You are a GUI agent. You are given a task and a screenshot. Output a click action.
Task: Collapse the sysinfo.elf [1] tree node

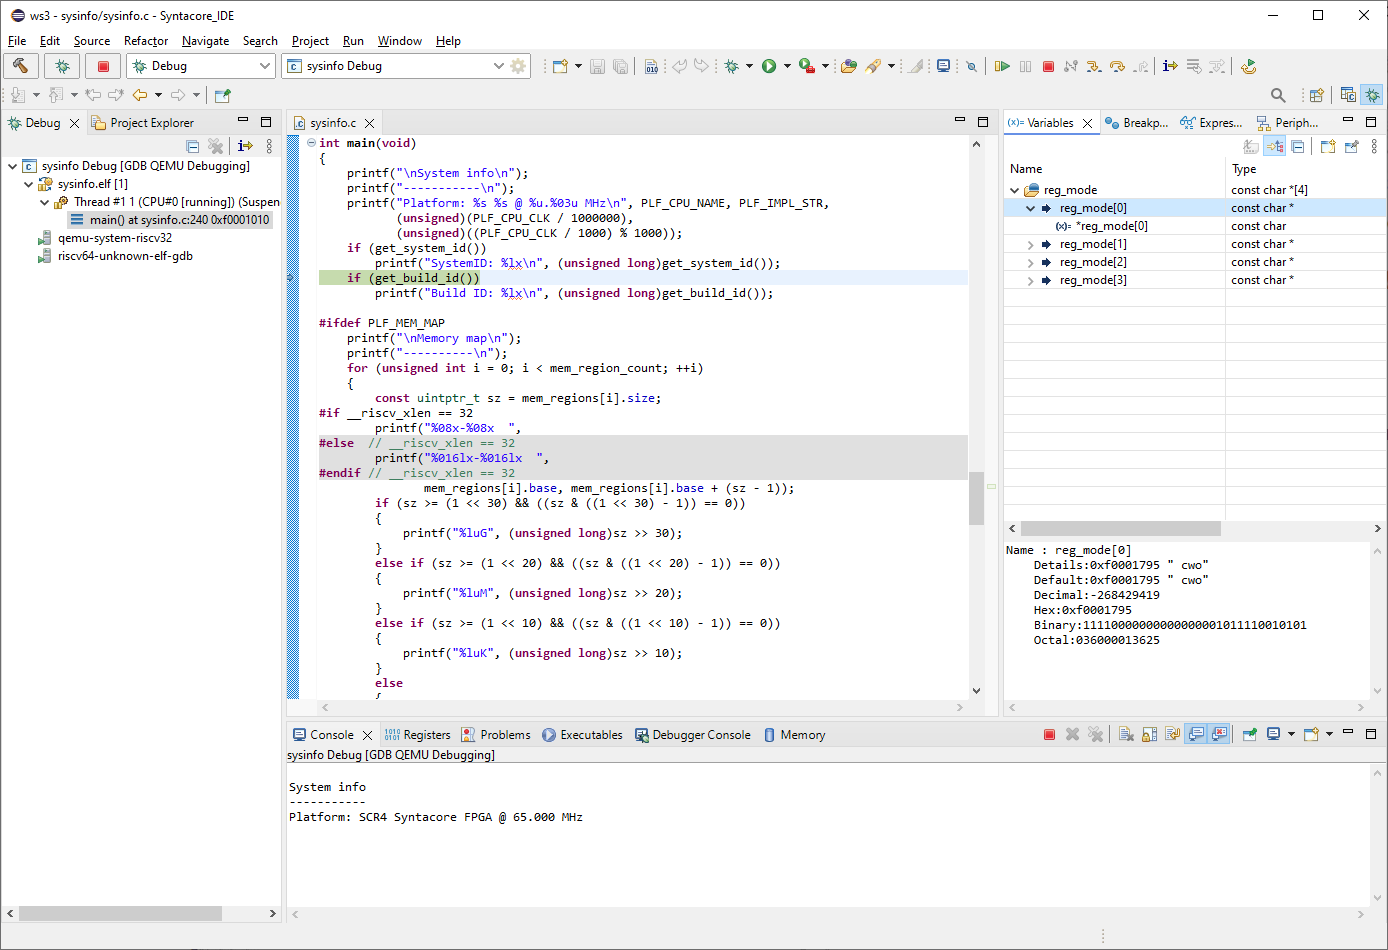[x=28, y=184]
